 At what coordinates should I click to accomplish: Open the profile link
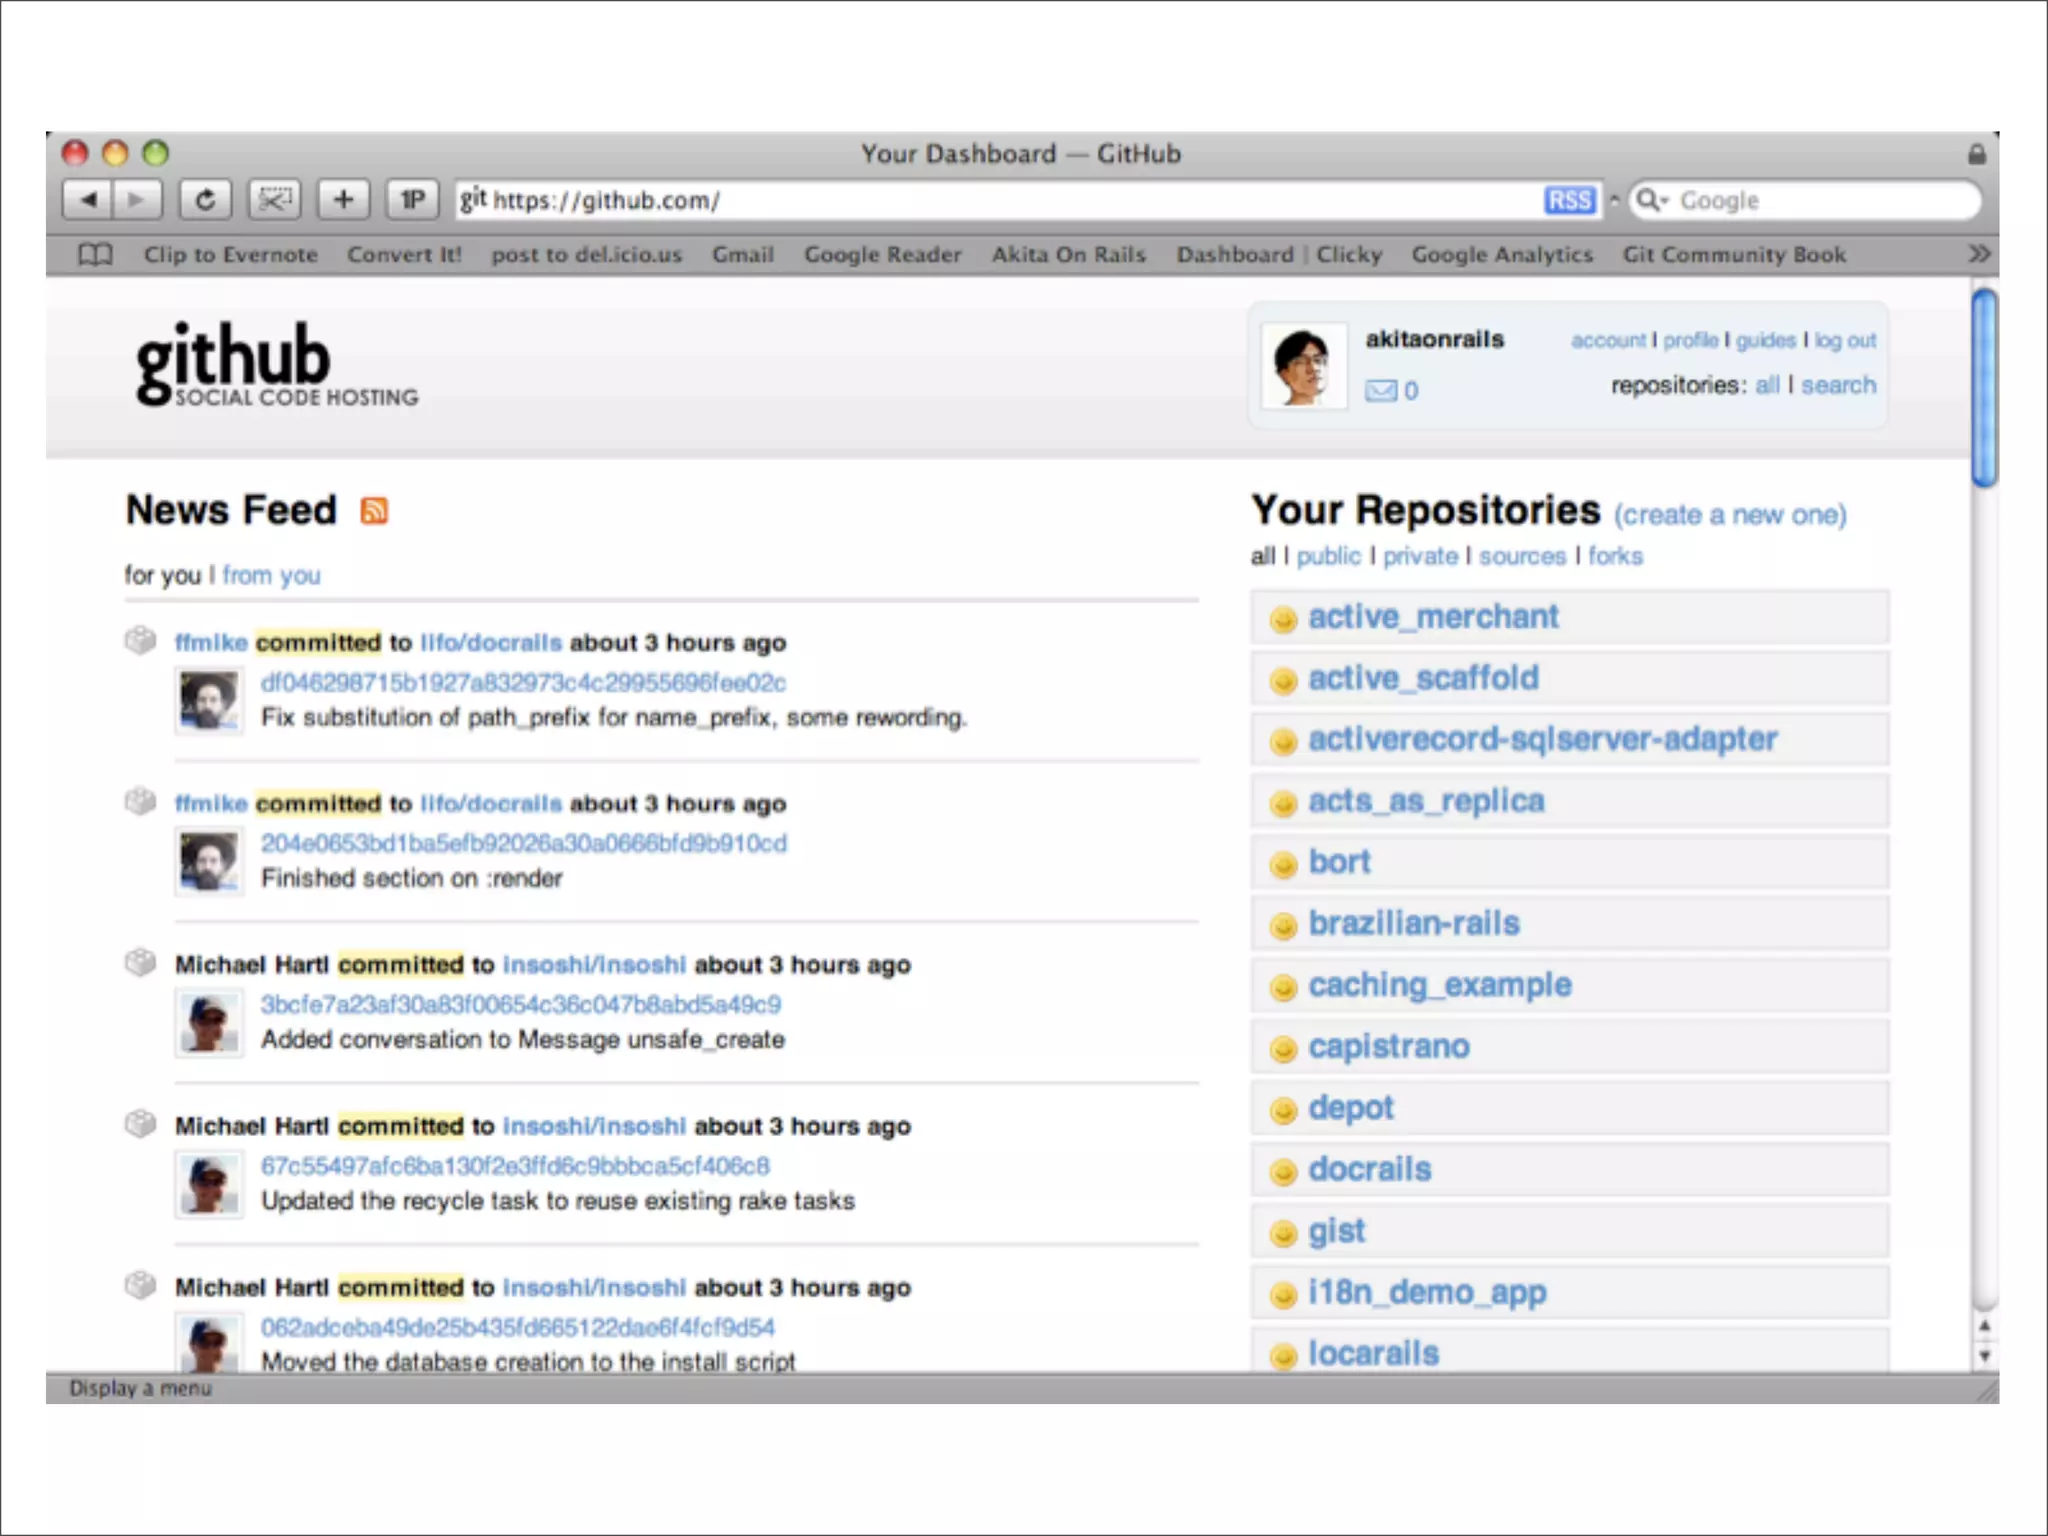point(1690,340)
